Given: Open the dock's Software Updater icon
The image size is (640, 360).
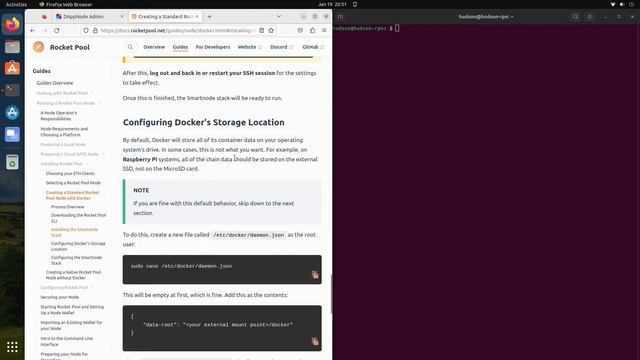Looking at the screenshot, I should (x=12, y=112).
